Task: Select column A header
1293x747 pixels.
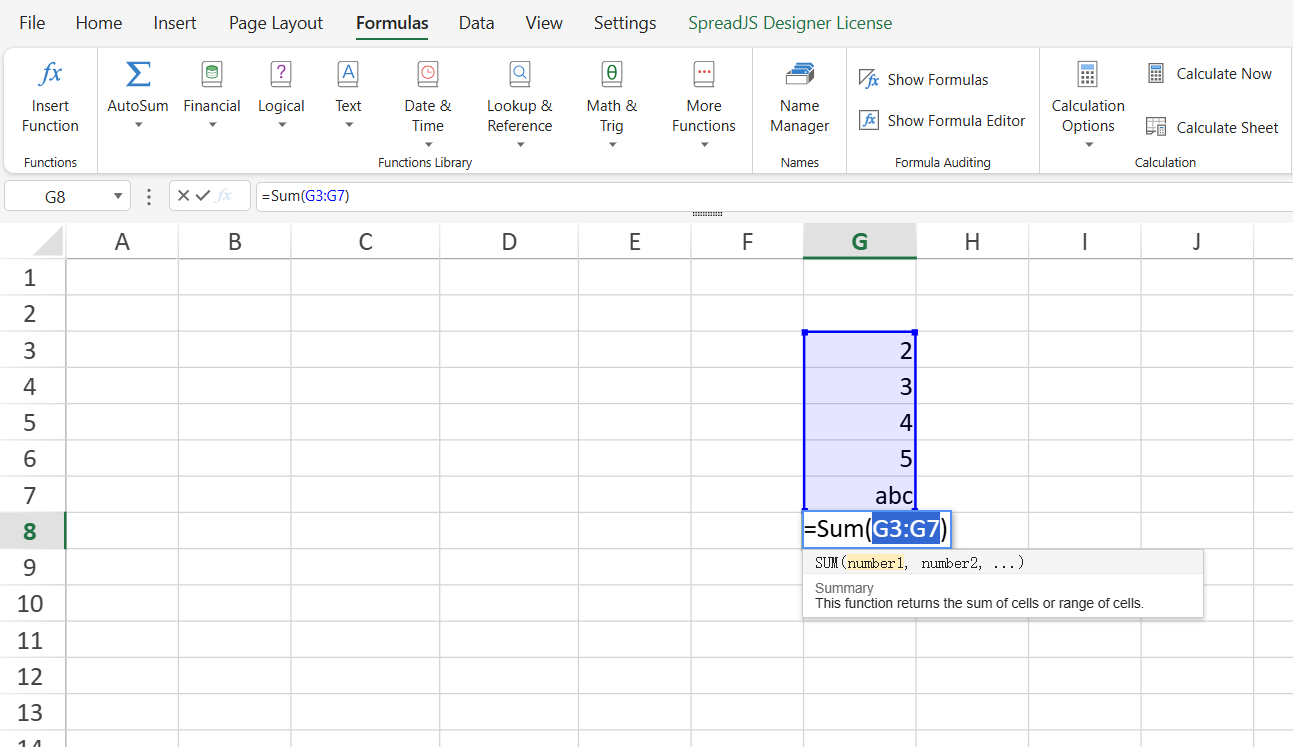Action: pos(122,241)
